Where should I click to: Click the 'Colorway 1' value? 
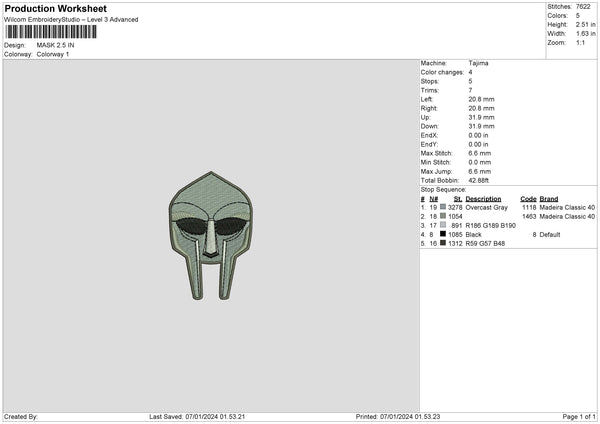(53, 54)
